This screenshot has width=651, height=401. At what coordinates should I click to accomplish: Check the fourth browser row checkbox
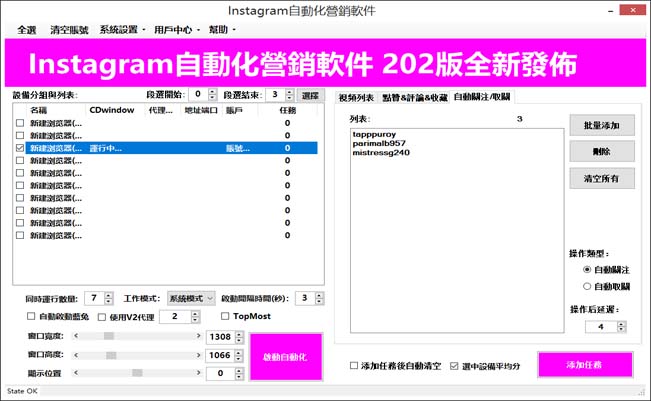click(x=20, y=160)
